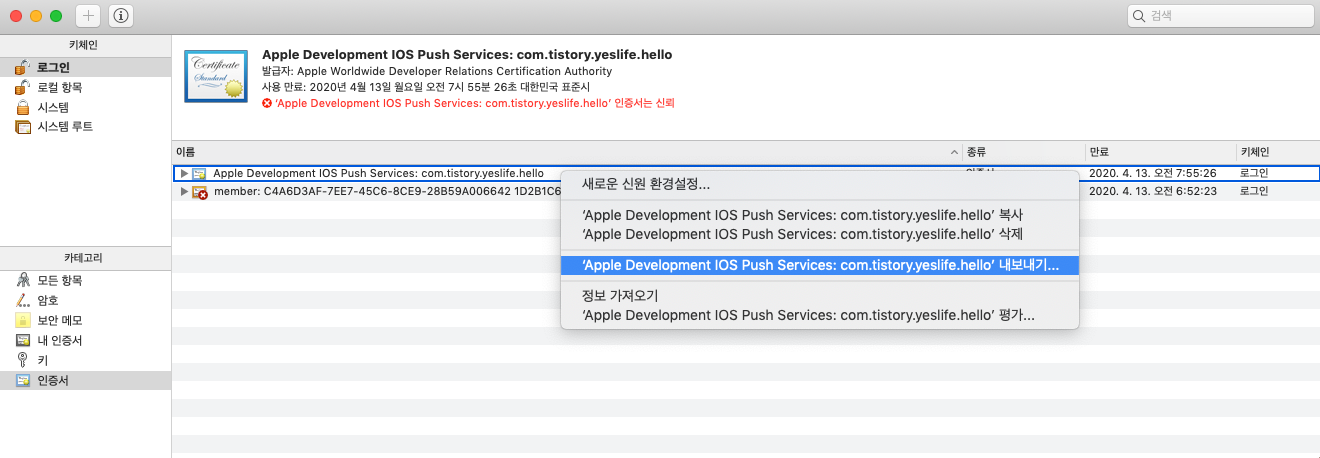Click the info button in toolbar
The height and width of the screenshot is (458, 1320).
click(121, 16)
